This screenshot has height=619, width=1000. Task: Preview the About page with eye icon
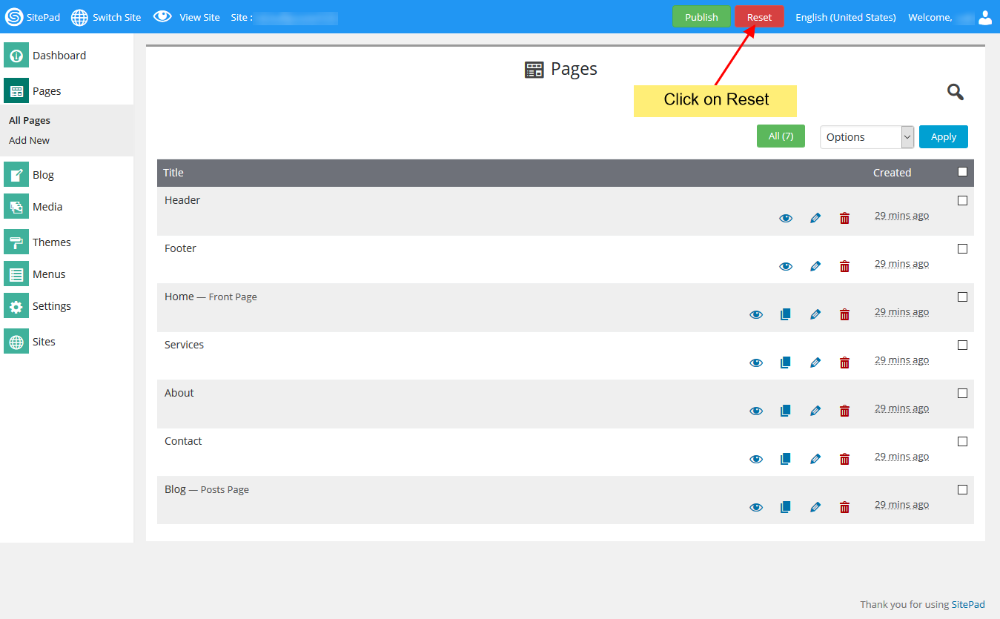(x=756, y=411)
